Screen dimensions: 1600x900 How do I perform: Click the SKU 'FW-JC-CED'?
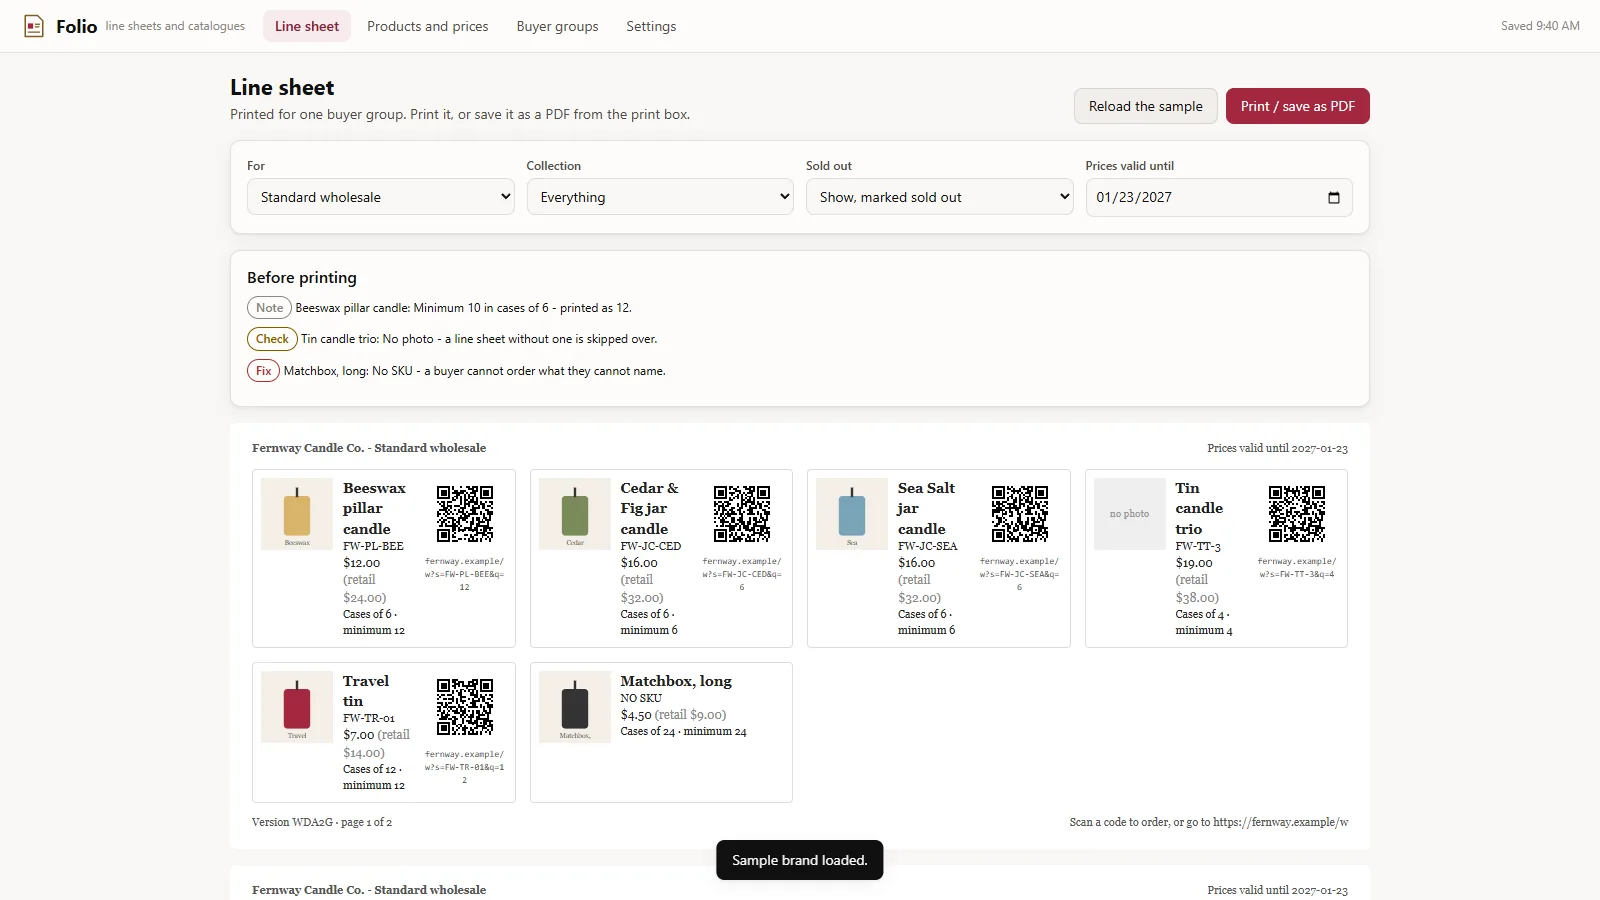click(651, 546)
